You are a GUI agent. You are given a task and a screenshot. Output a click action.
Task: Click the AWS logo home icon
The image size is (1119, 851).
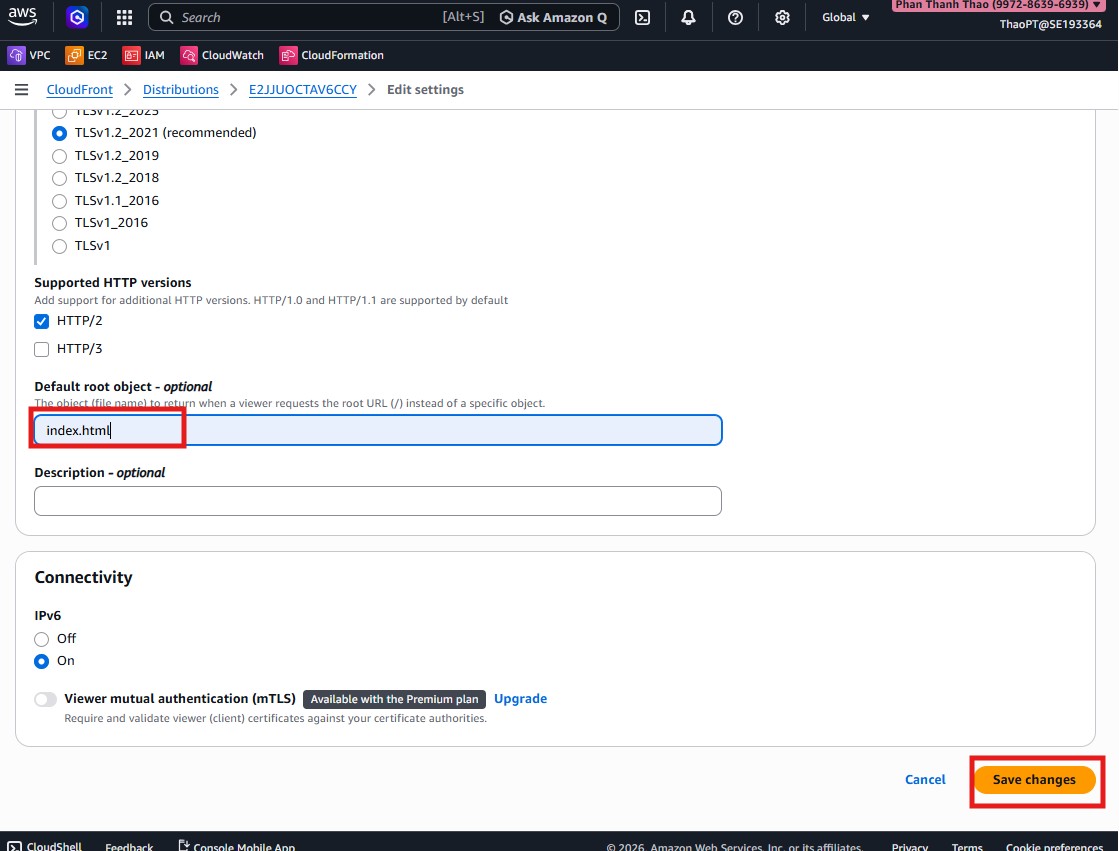(x=23, y=16)
